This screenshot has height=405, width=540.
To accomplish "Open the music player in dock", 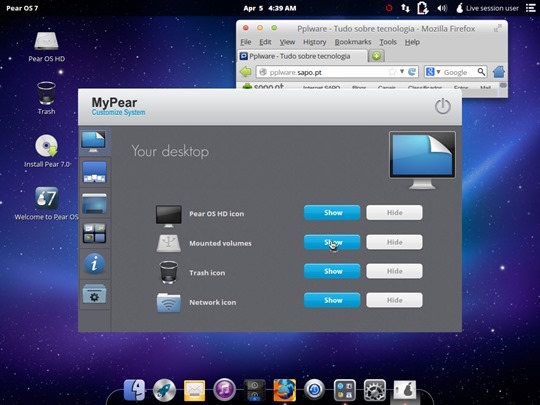I will click(x=225, y=390).
